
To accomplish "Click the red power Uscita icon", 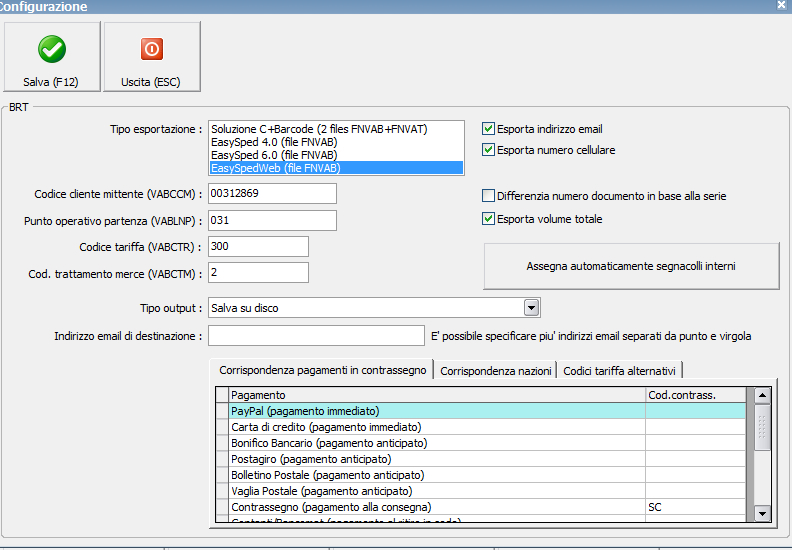I will coord(152,49).
